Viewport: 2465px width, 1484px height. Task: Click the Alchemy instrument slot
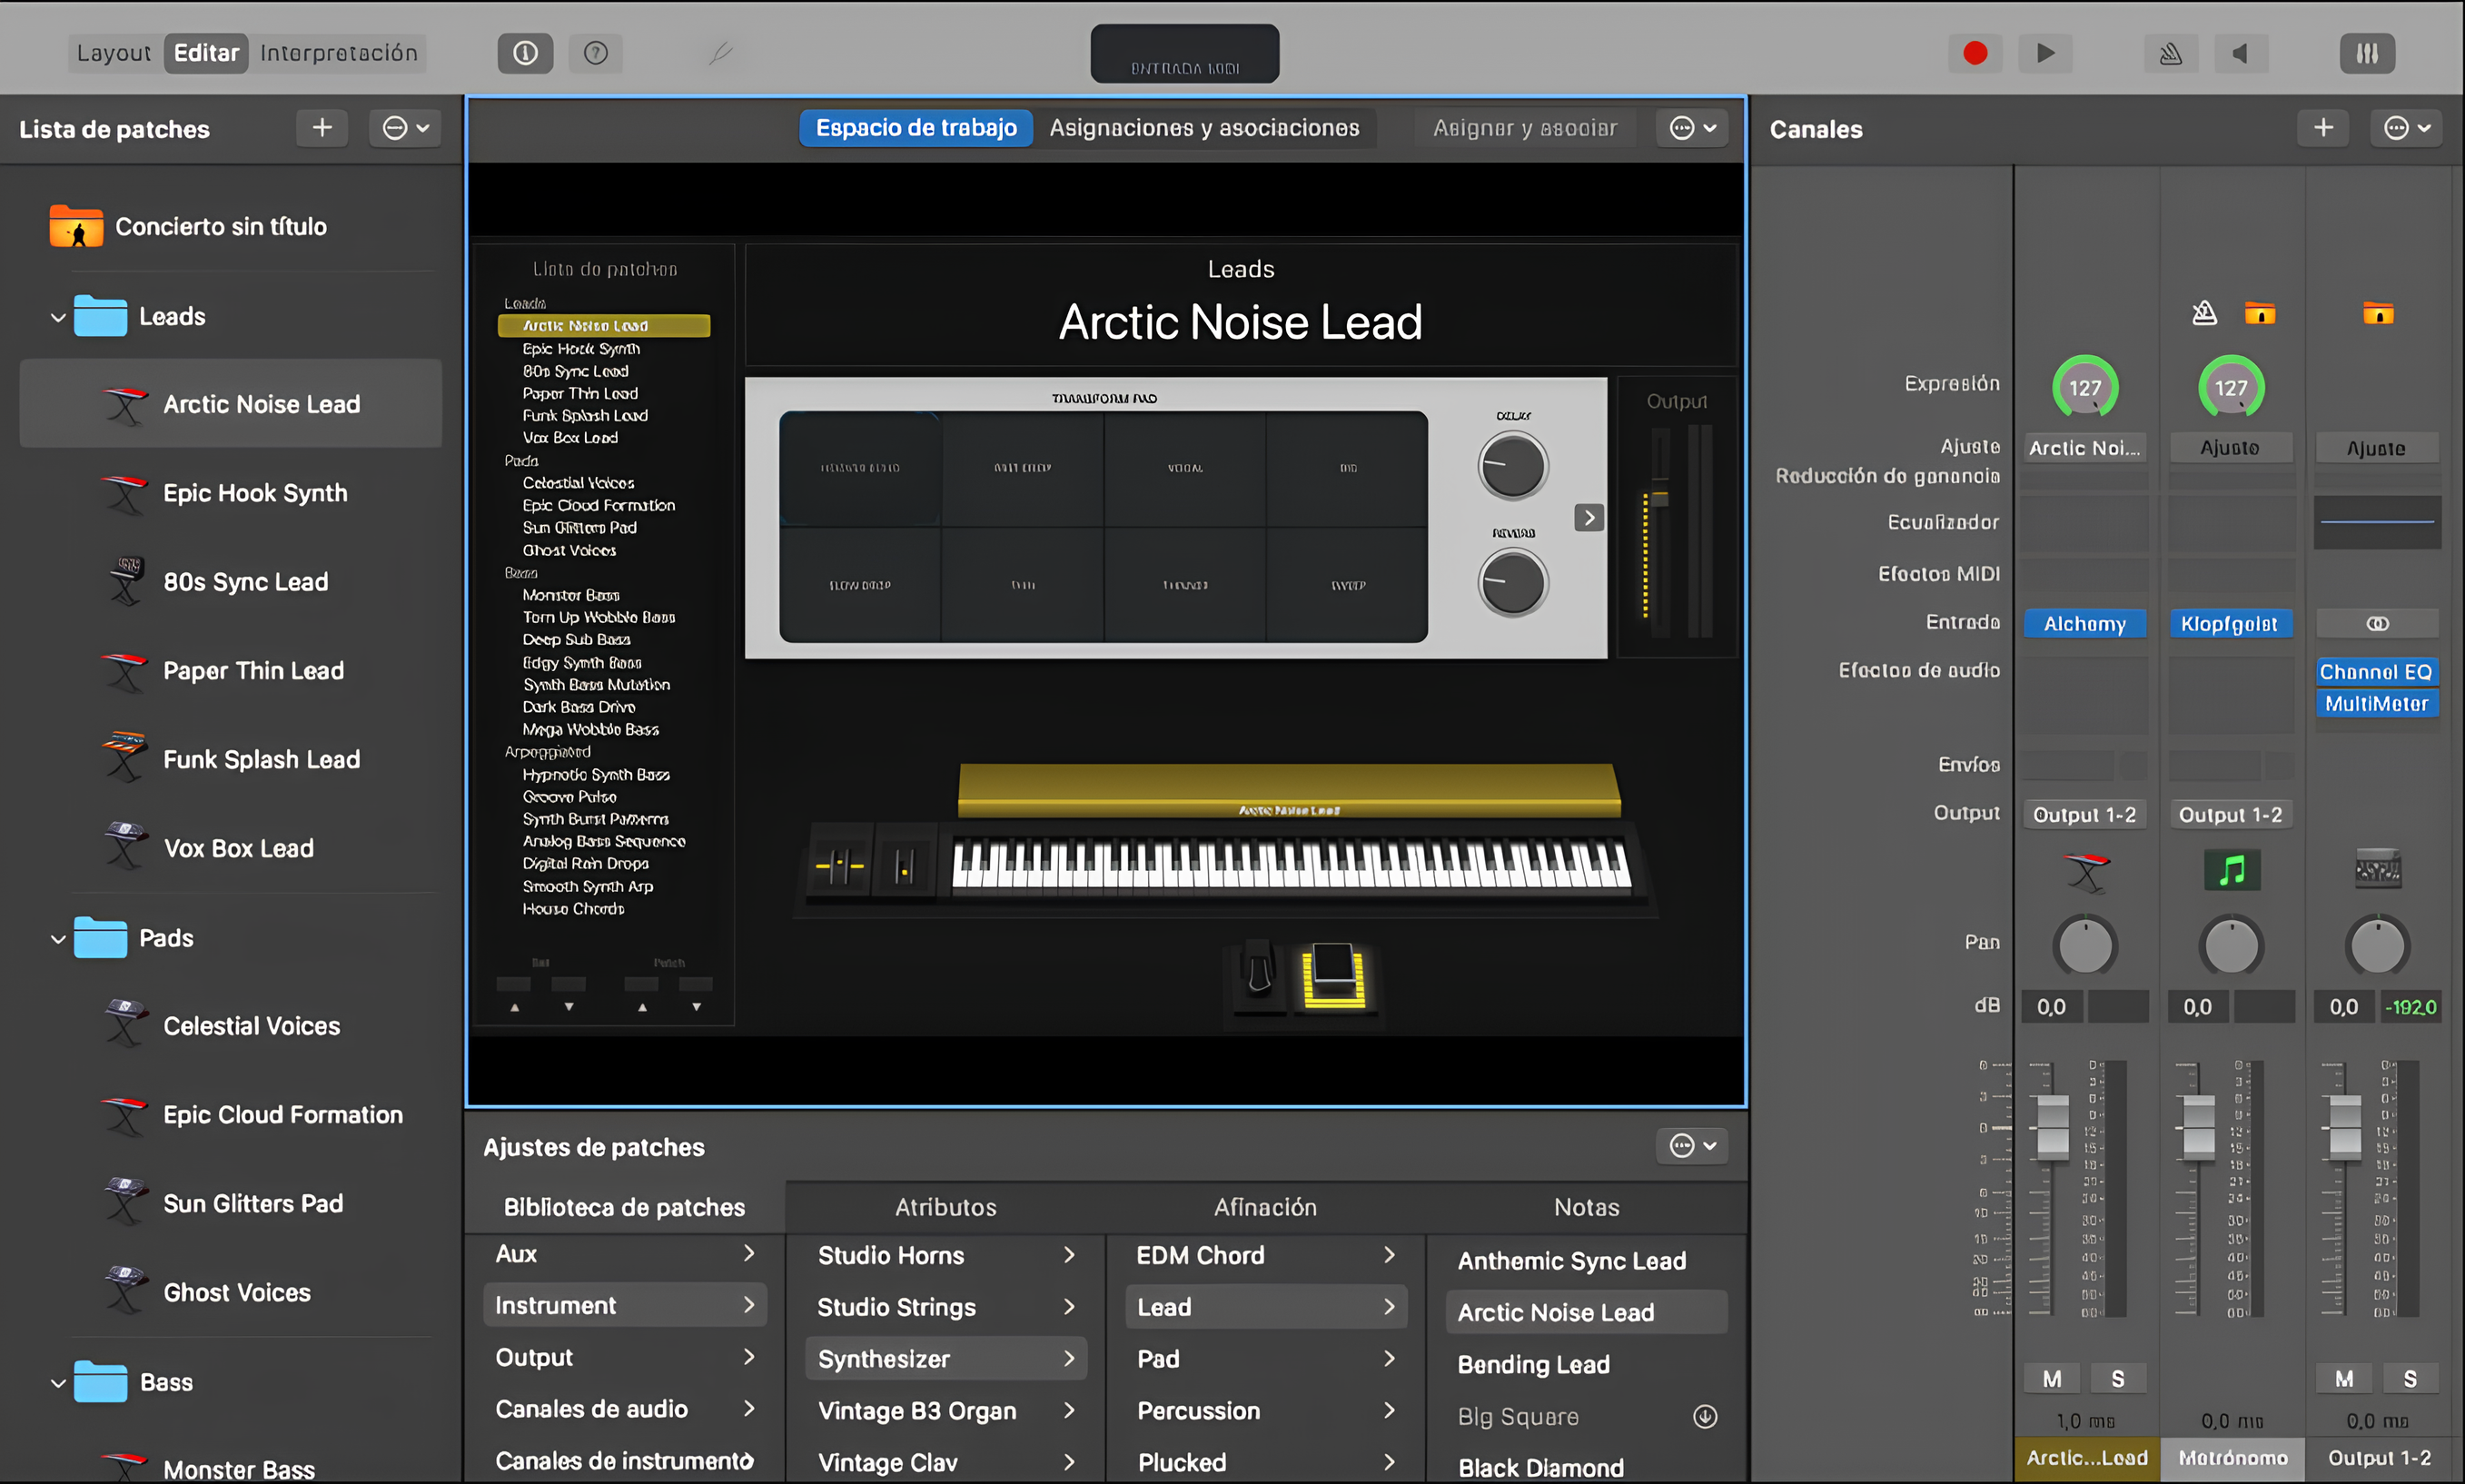[x=2084, y=624]
